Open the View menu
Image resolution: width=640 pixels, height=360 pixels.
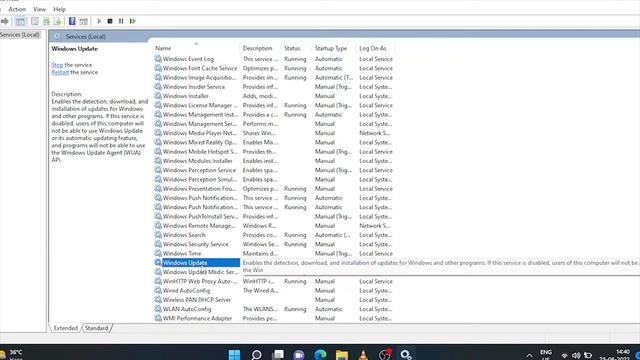40,9
